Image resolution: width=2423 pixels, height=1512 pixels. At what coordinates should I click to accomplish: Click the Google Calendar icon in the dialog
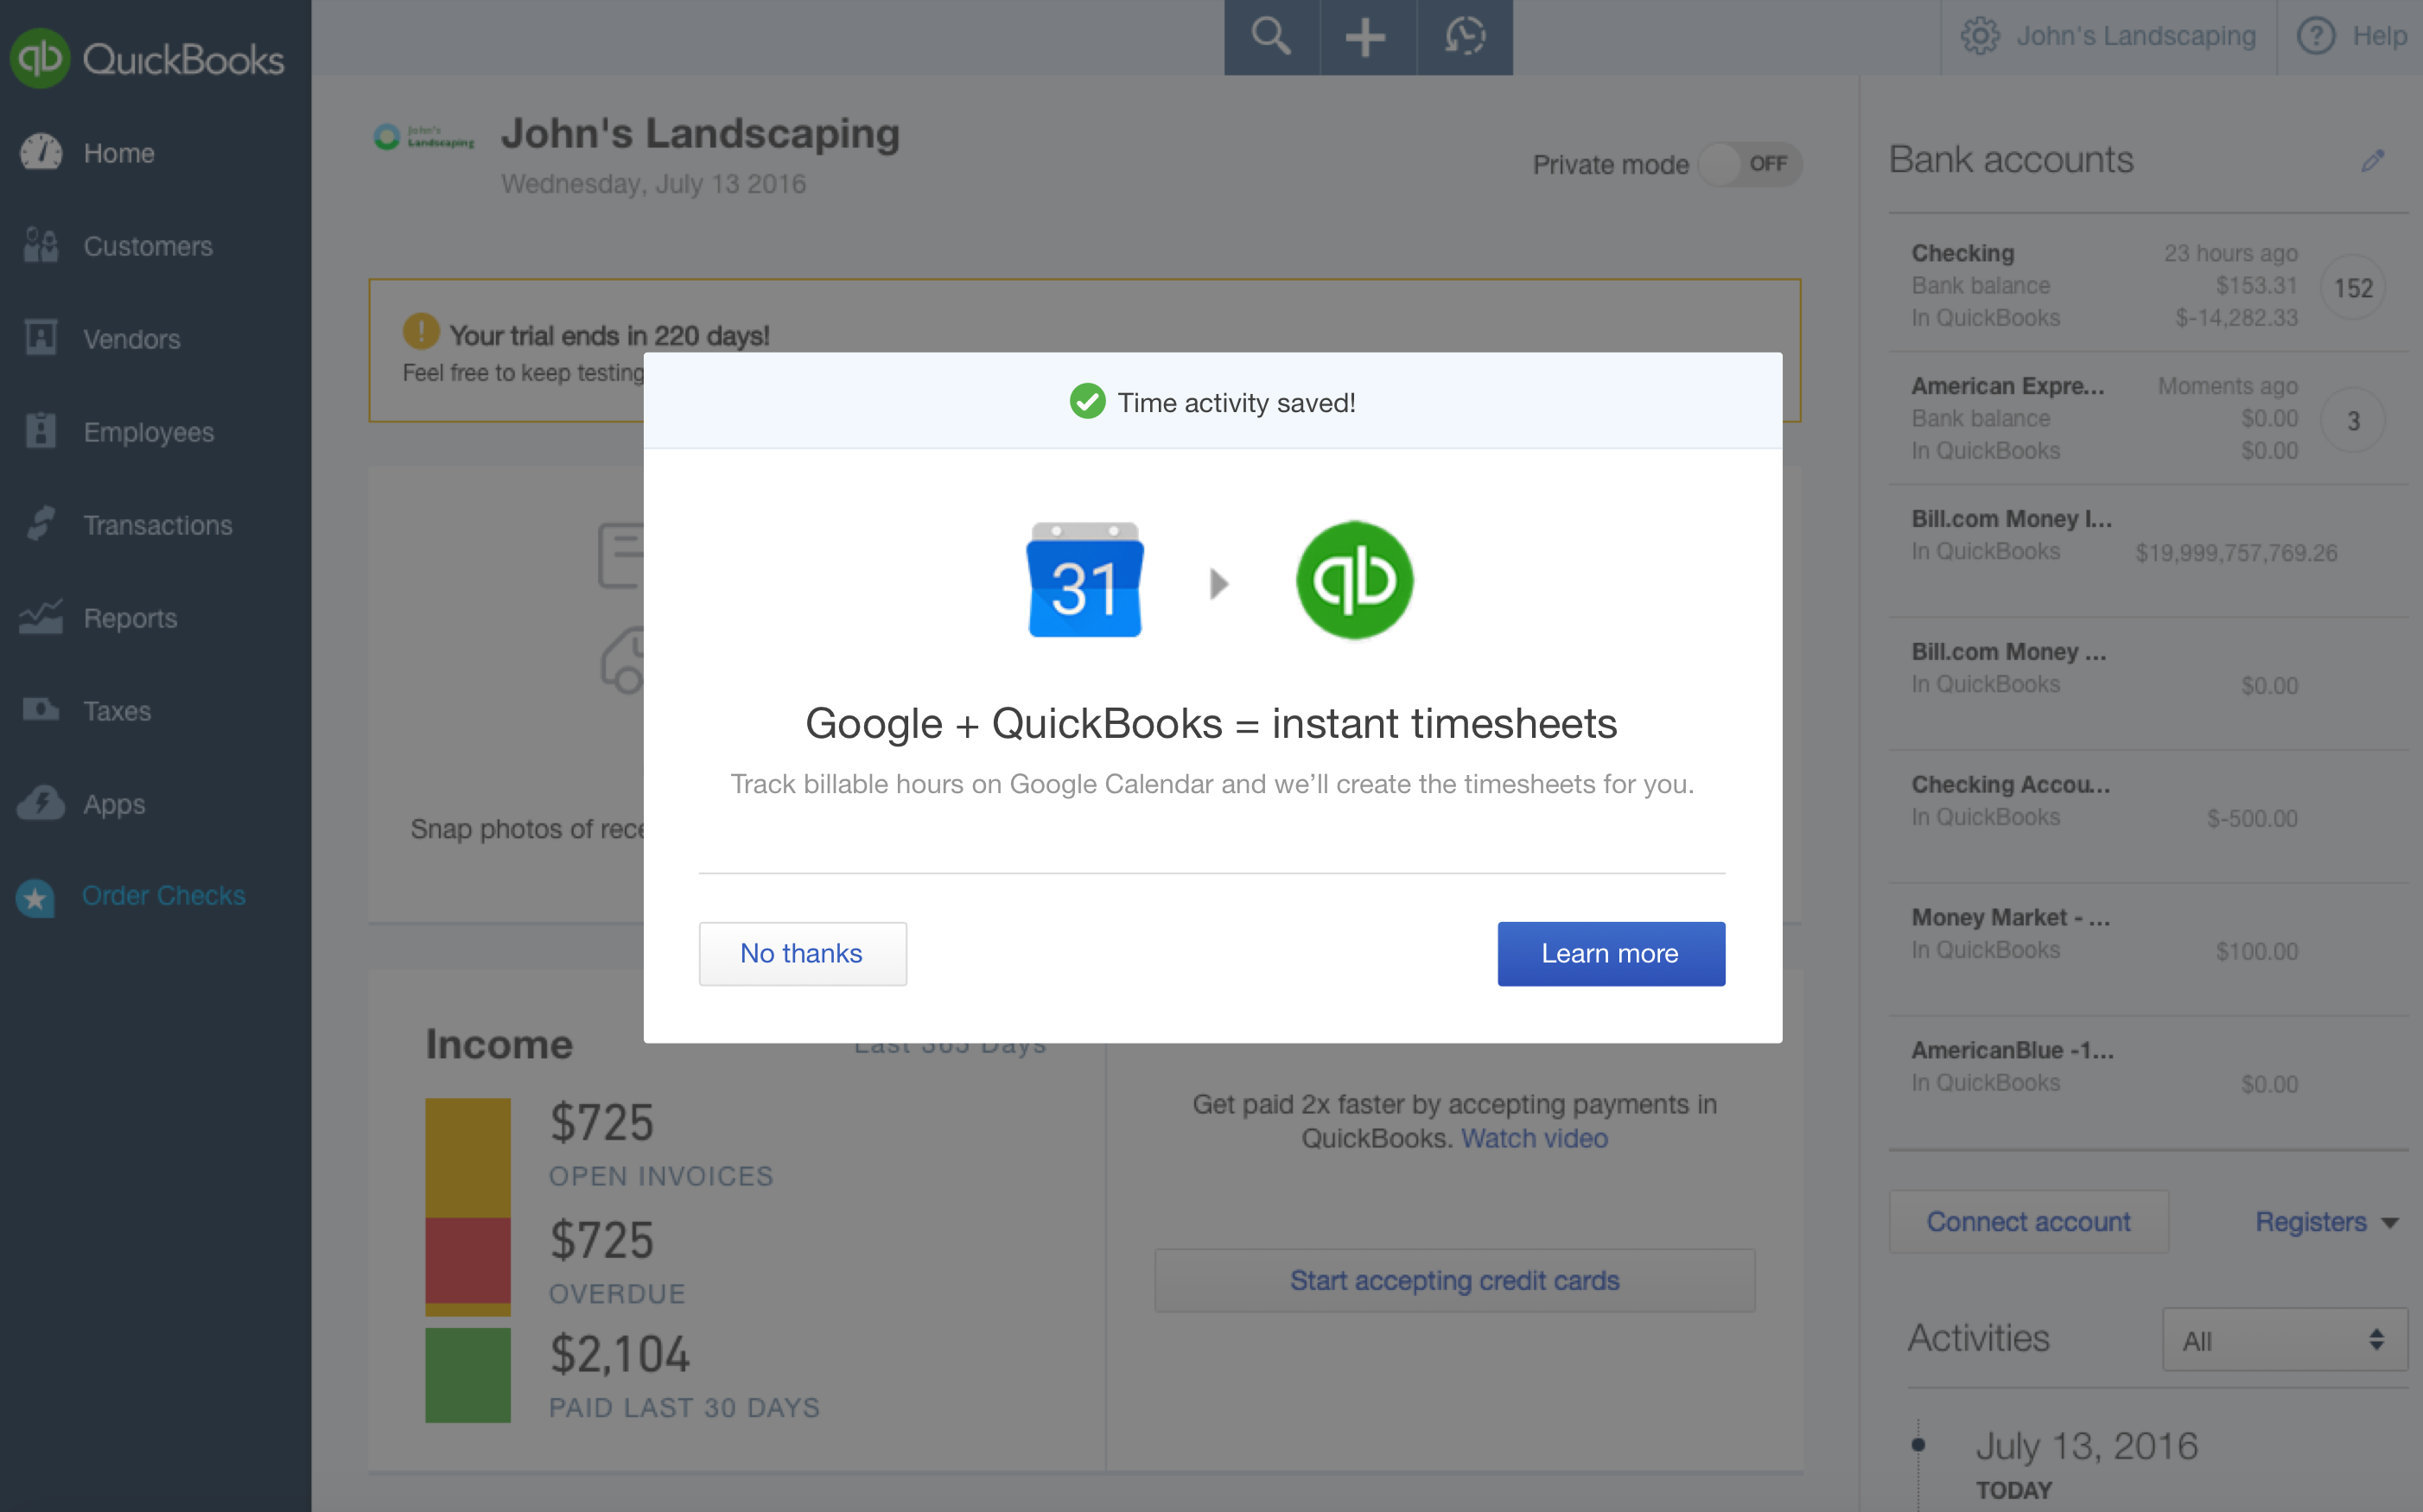1085,580
